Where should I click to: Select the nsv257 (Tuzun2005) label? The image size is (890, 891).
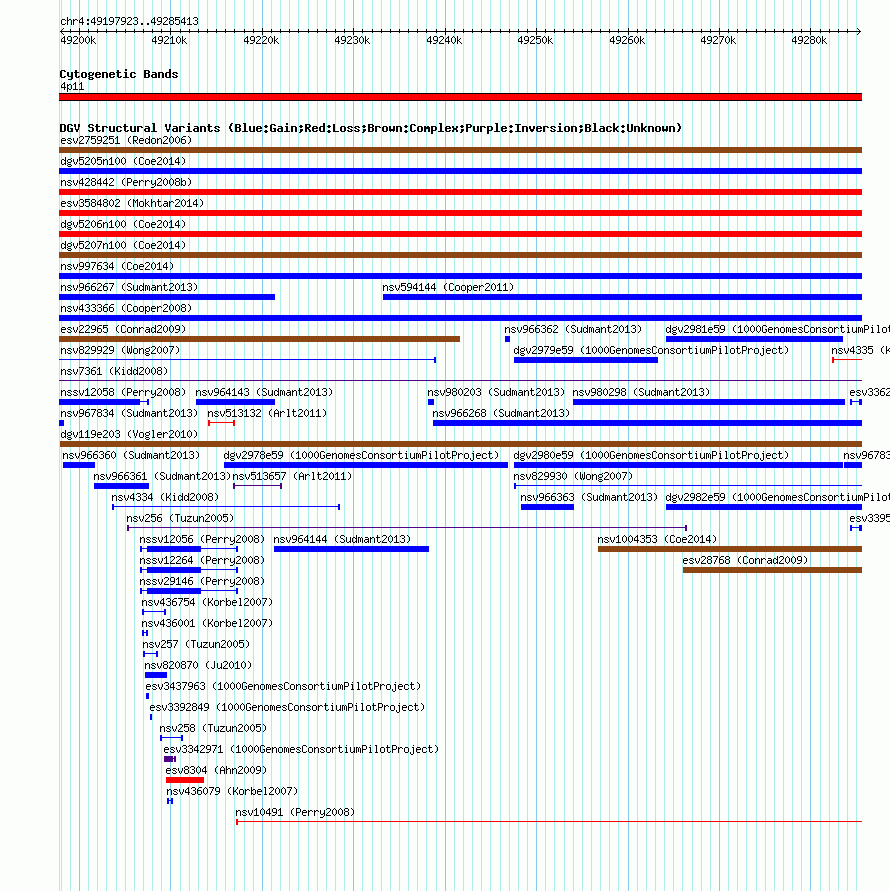[x=196, y=644]
